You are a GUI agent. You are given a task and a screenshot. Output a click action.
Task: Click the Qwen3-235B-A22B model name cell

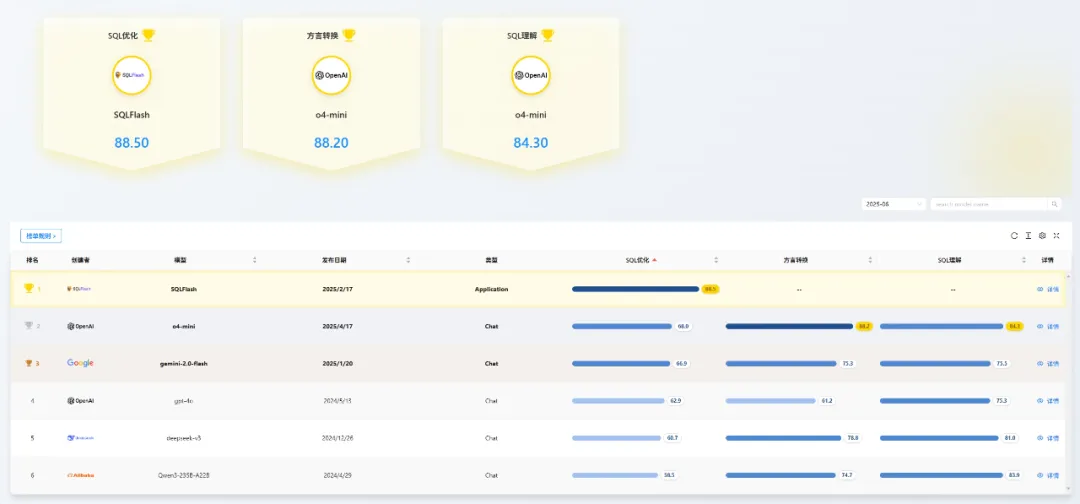point(184,475)
